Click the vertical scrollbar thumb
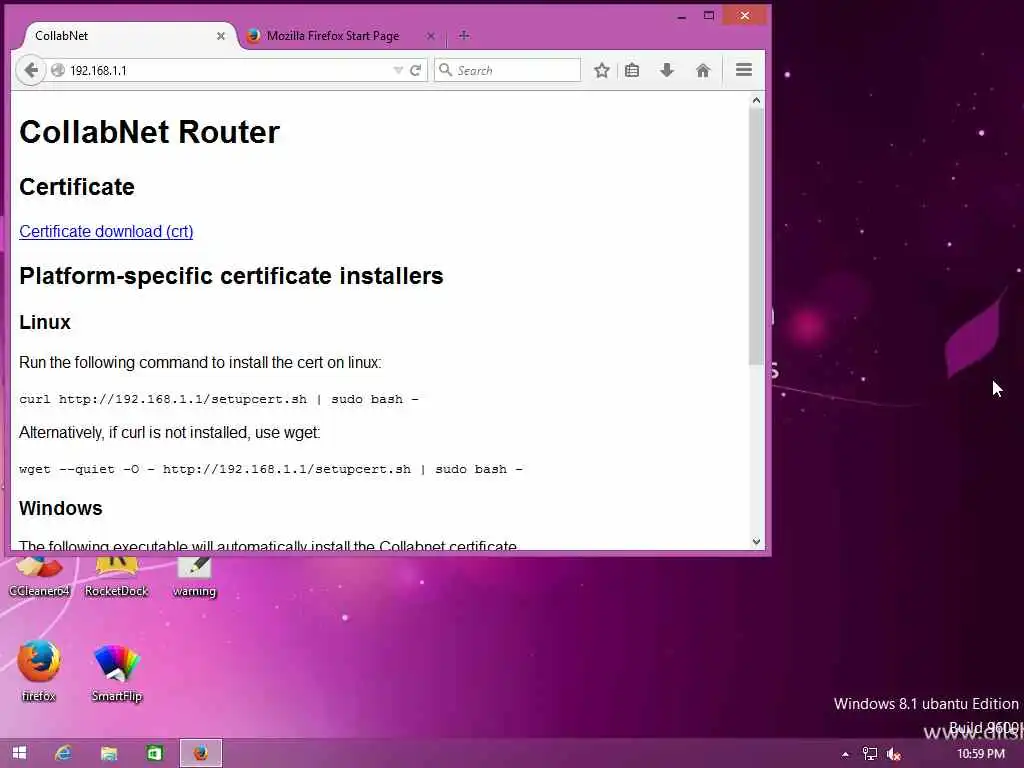This screenshot has width=1024, height=768. tap(756, 235)
